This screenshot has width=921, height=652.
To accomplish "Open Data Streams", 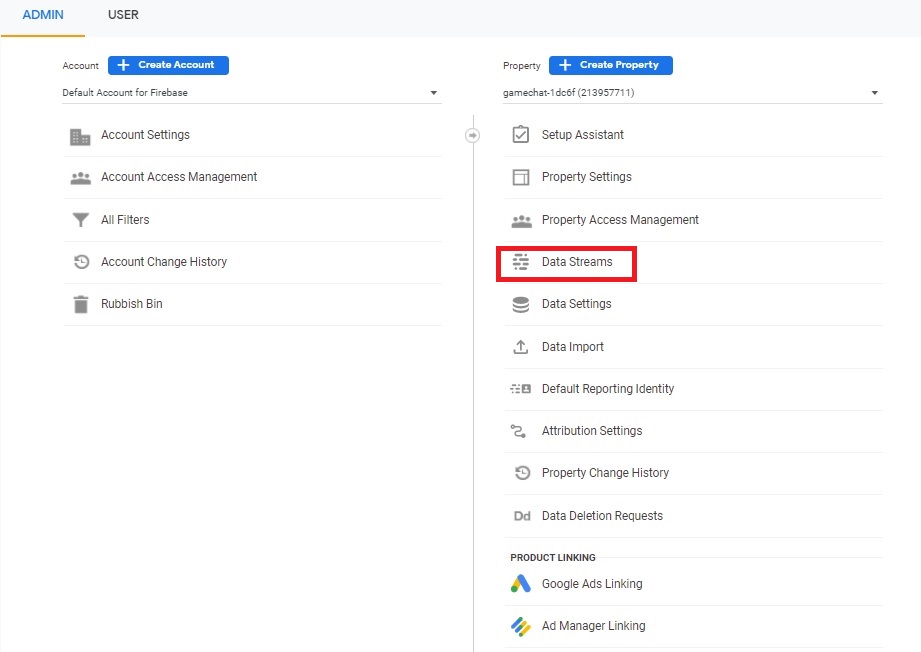I will click(x=576, y=262).
